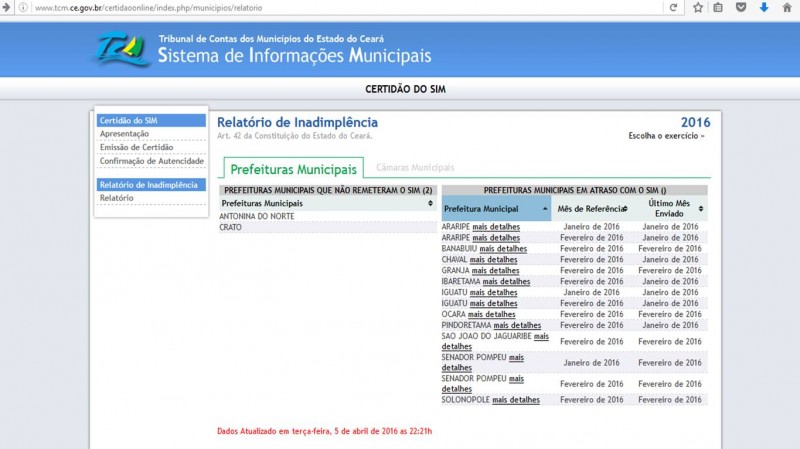Open Confirmação de Autencidade sidebar item

click(152, 161)
